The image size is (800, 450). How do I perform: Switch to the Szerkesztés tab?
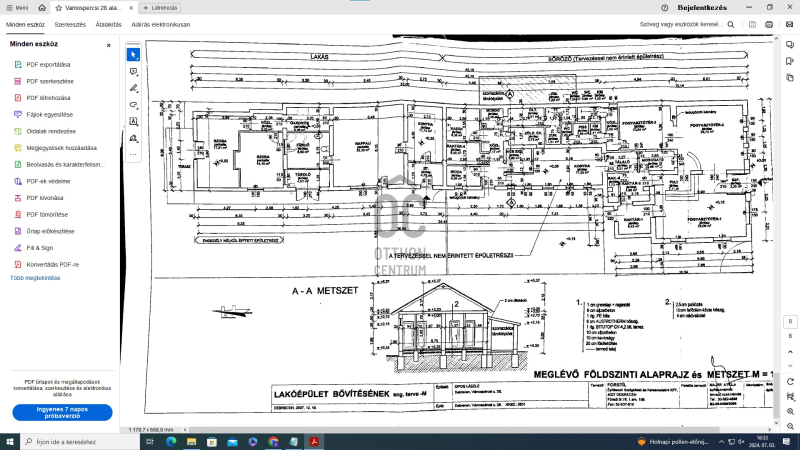point(70,24)
